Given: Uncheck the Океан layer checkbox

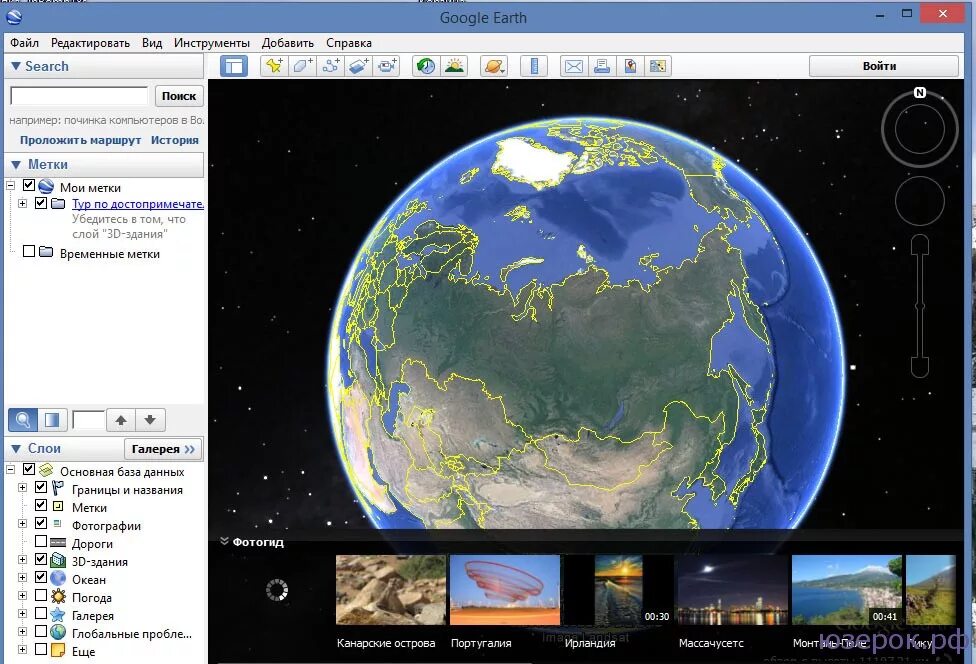Looking at the screenshot, I should tap(41, 577).
